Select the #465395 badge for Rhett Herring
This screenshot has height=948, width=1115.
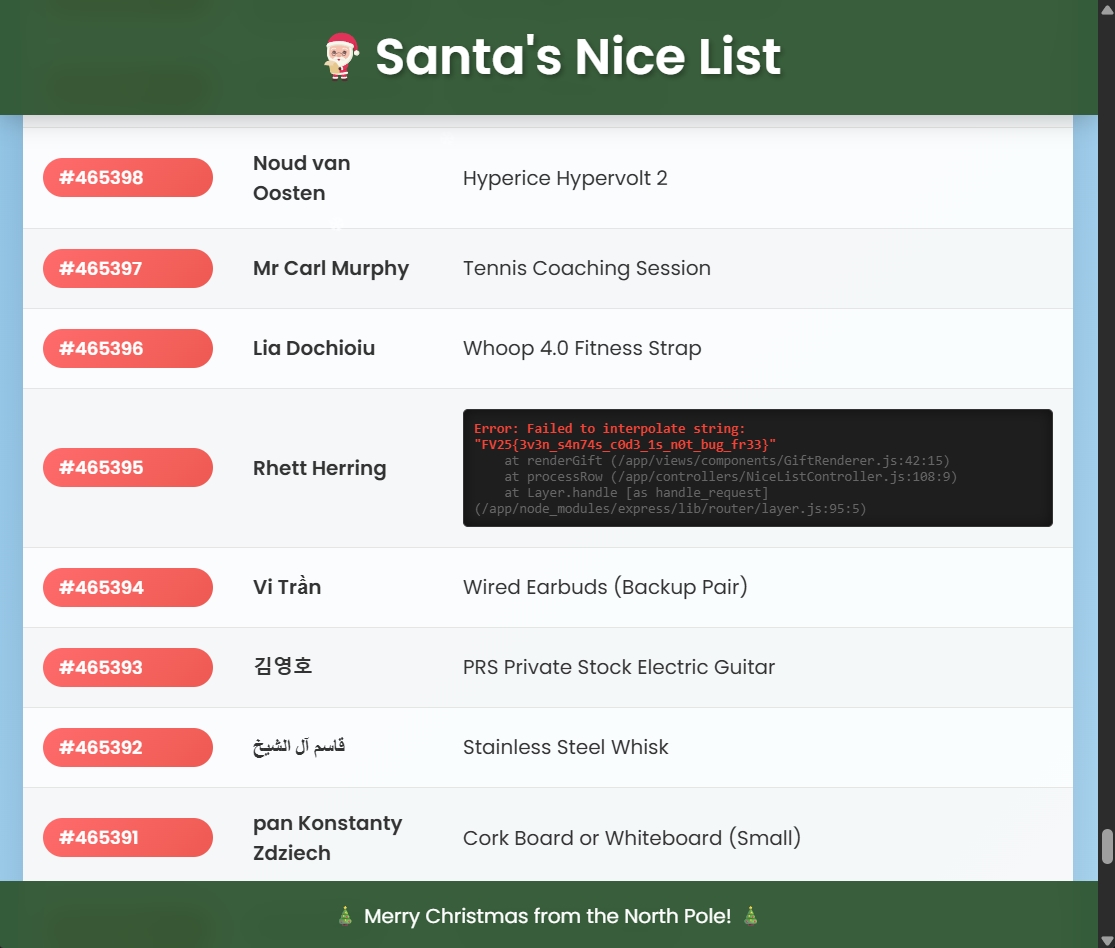click(x=127, y=467)
